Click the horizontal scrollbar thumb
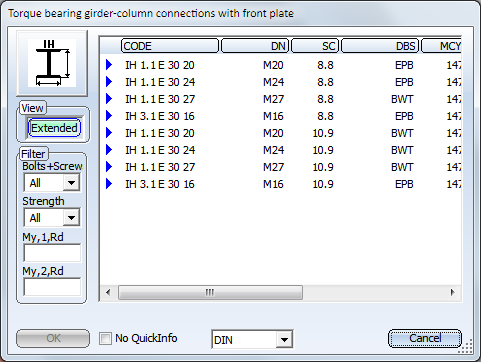 [210, 292]
